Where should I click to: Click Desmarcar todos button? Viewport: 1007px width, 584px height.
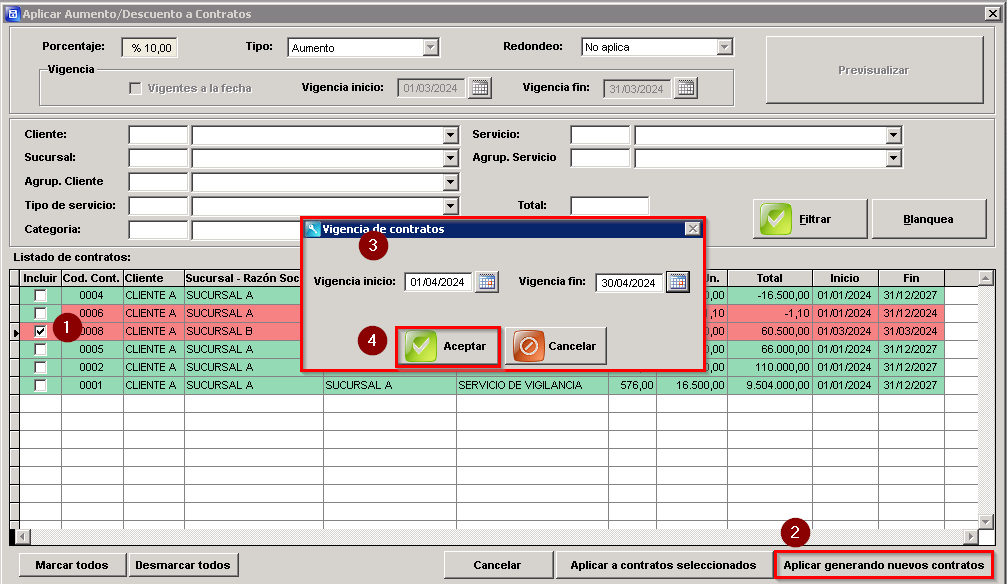183,565
